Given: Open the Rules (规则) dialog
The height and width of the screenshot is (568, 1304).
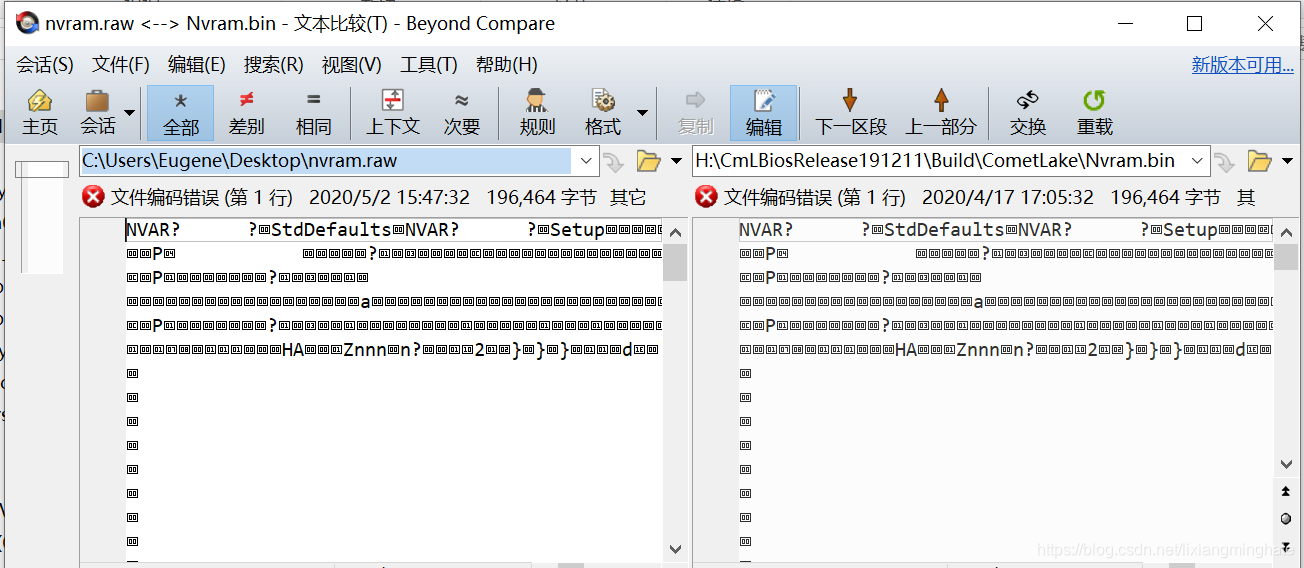Looking at the screenshot, I should pyautogui.click(x=537, y=113).
